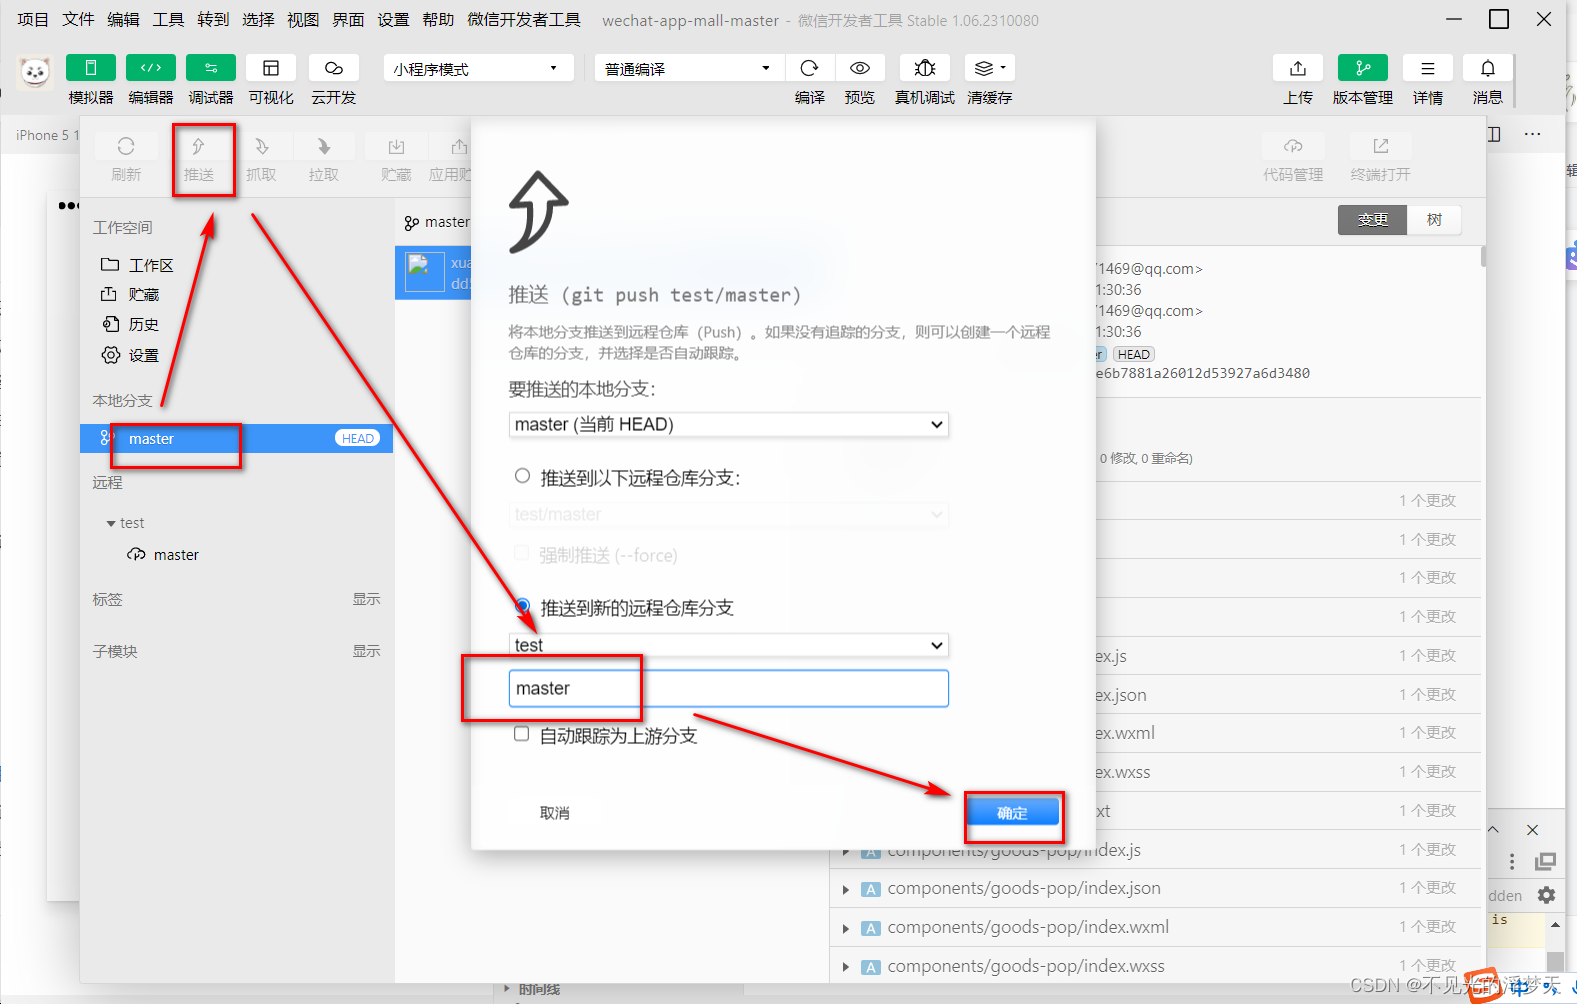The height and width of the screenshot is (1004, 1577).
Task: Click the user avatar icon
Action: [35, 72]
